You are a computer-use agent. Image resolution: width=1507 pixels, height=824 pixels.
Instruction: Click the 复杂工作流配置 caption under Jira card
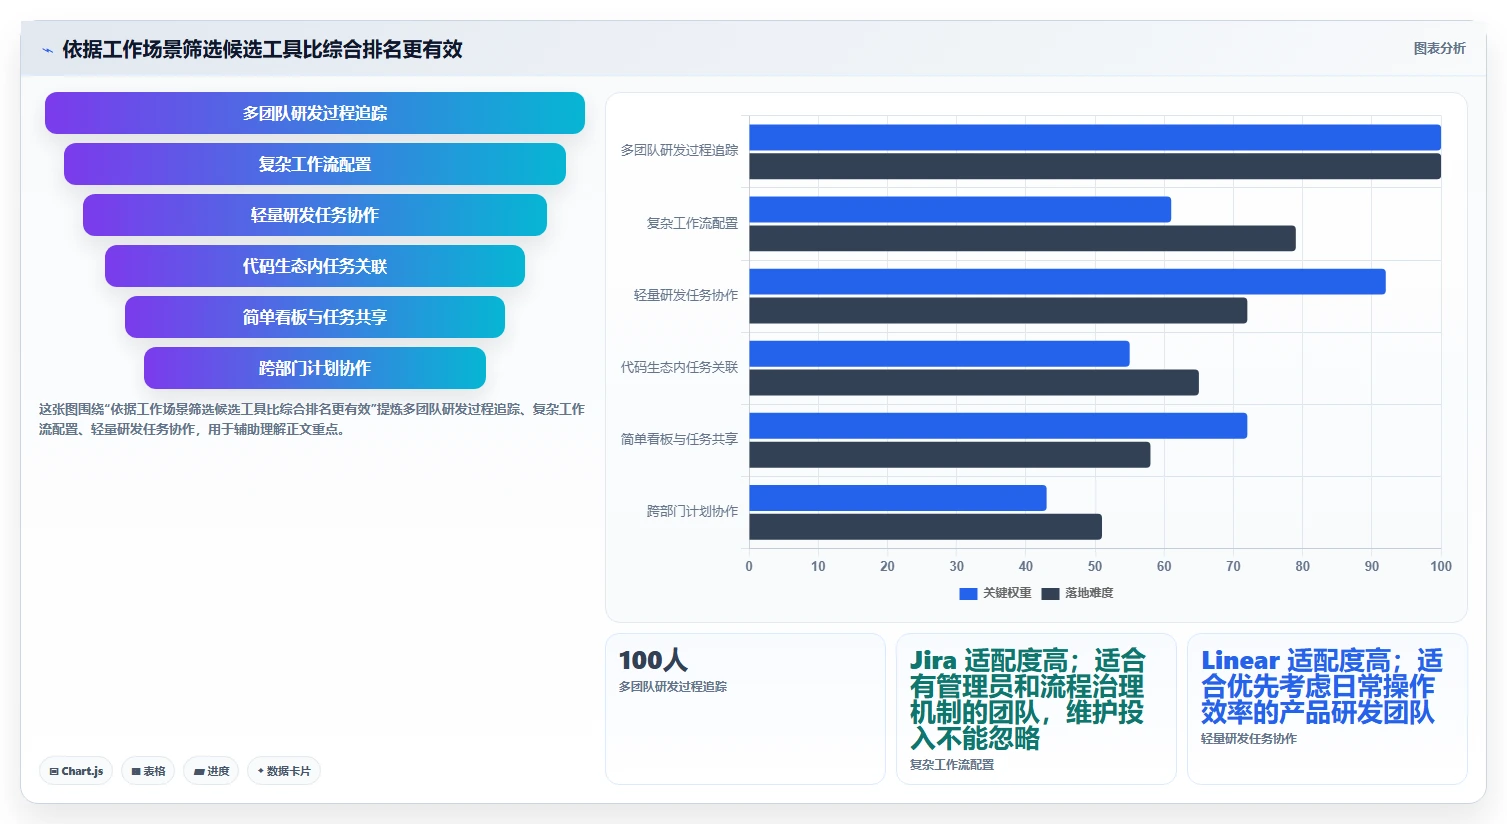pos(952,764)
